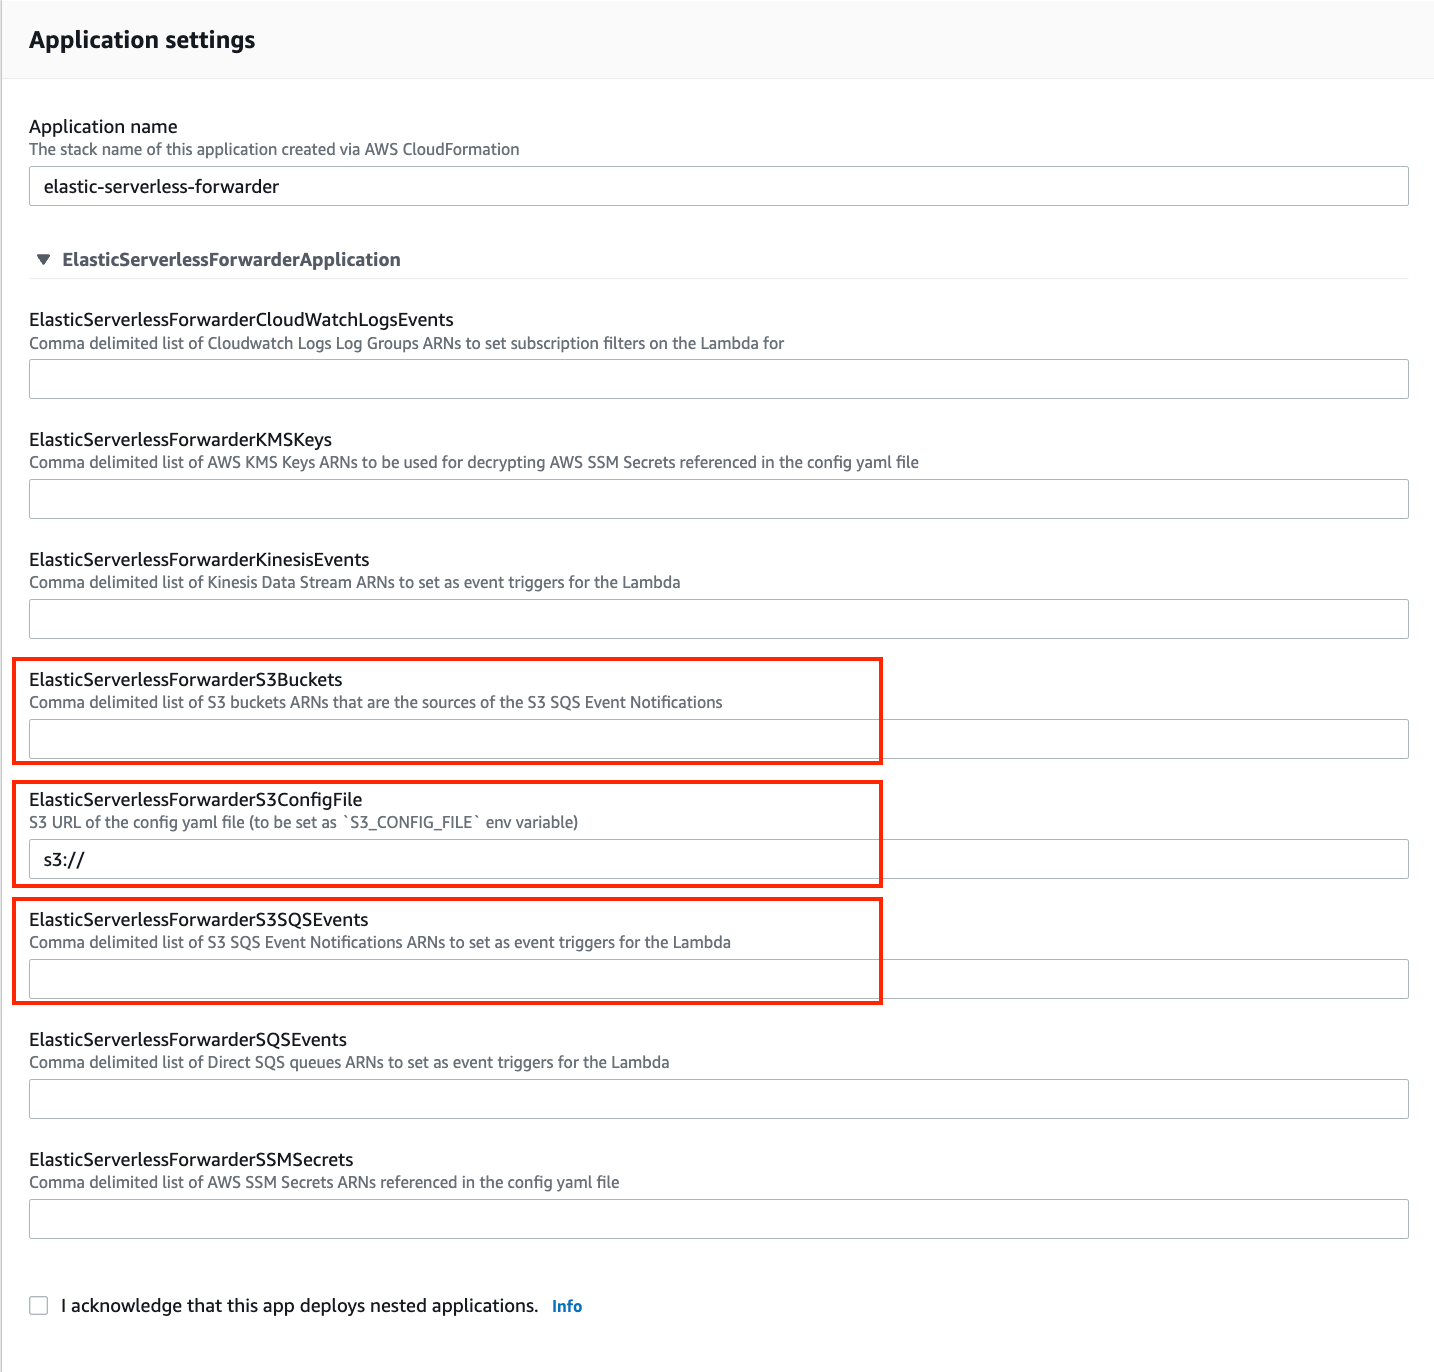Click the KinesisEvents input field
Screen dimensions: 1434x1372
click(x=719, y=619)
